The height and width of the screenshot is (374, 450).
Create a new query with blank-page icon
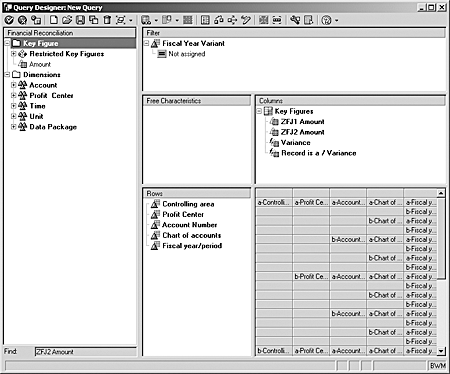coord(54,20)
